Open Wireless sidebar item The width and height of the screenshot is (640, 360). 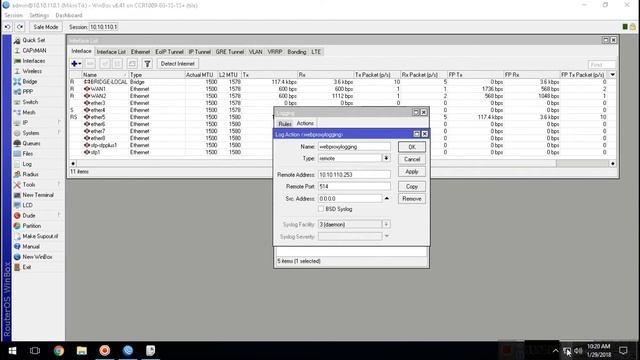coord(32,71)
